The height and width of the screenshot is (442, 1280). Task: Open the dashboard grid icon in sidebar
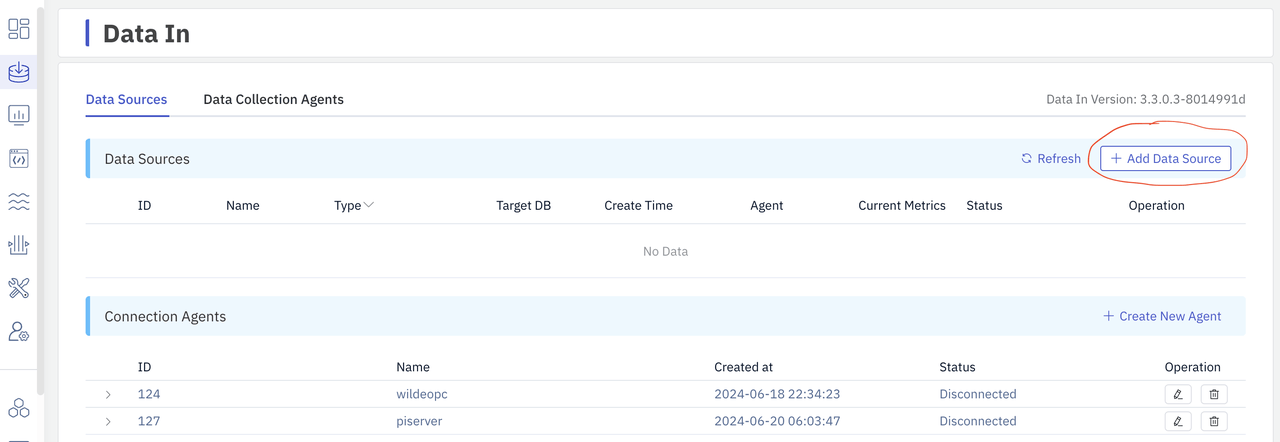(19, 28)
